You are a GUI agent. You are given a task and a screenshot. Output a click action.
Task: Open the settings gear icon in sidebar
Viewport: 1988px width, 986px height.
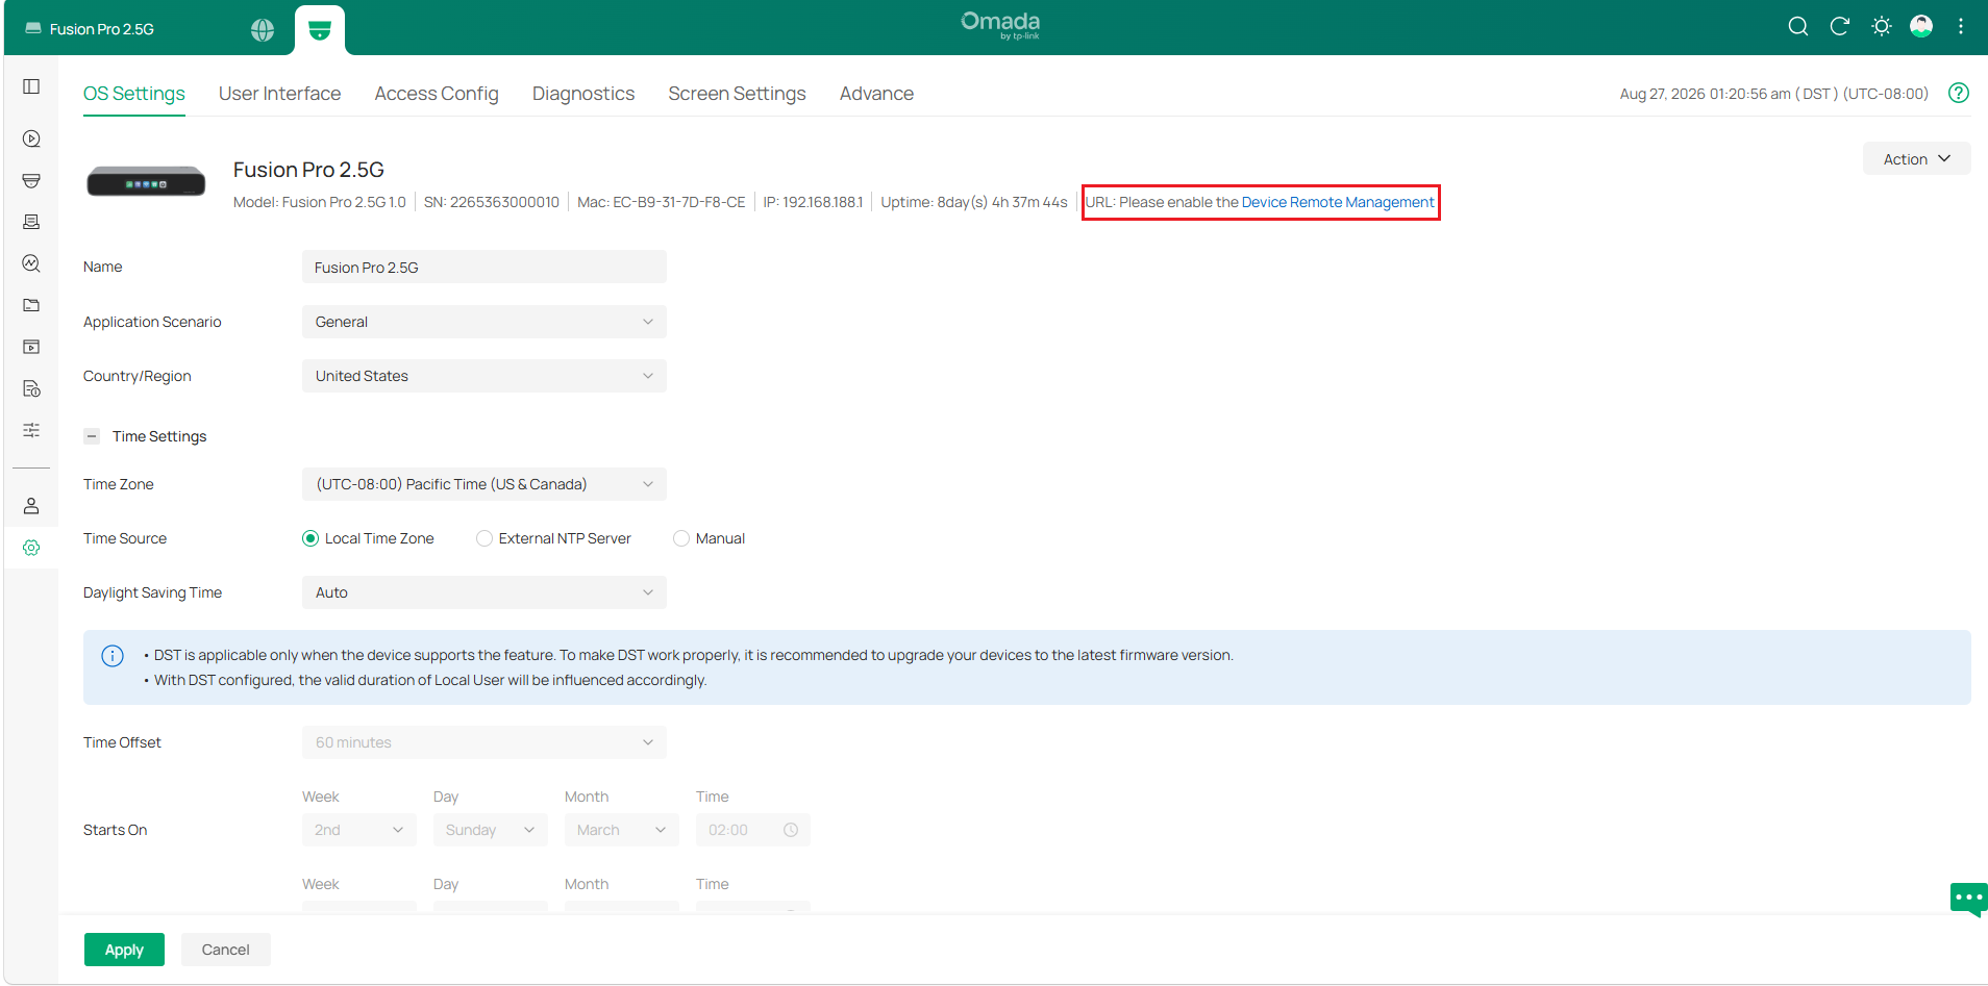pyautogui.click(x=32, y=548)
